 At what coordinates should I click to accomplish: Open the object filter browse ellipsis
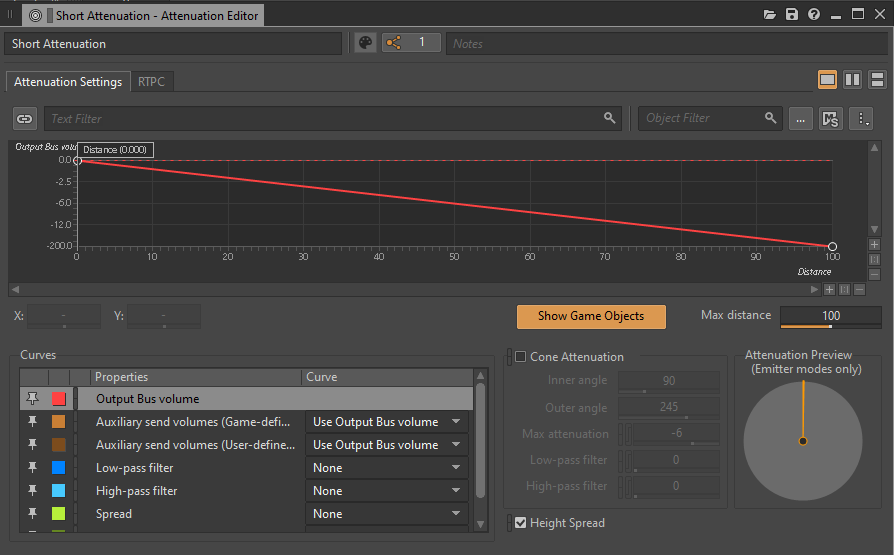pyautogui.click(x=800, y=119)
